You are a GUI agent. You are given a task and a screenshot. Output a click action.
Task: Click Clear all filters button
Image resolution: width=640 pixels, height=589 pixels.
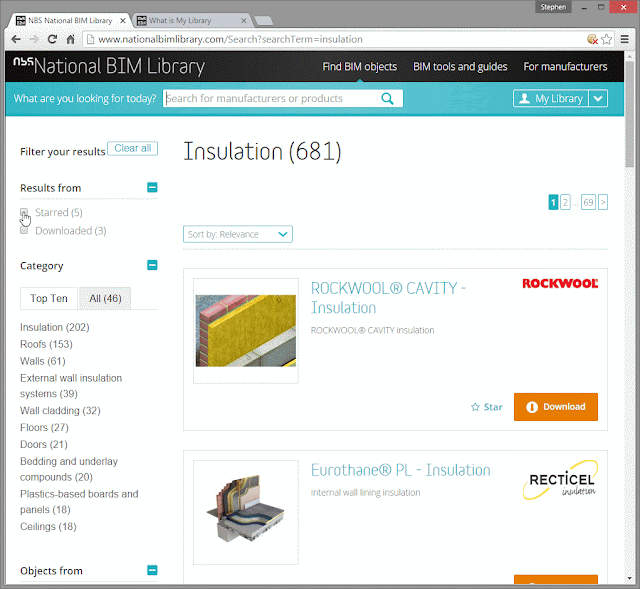coord(133,148)
